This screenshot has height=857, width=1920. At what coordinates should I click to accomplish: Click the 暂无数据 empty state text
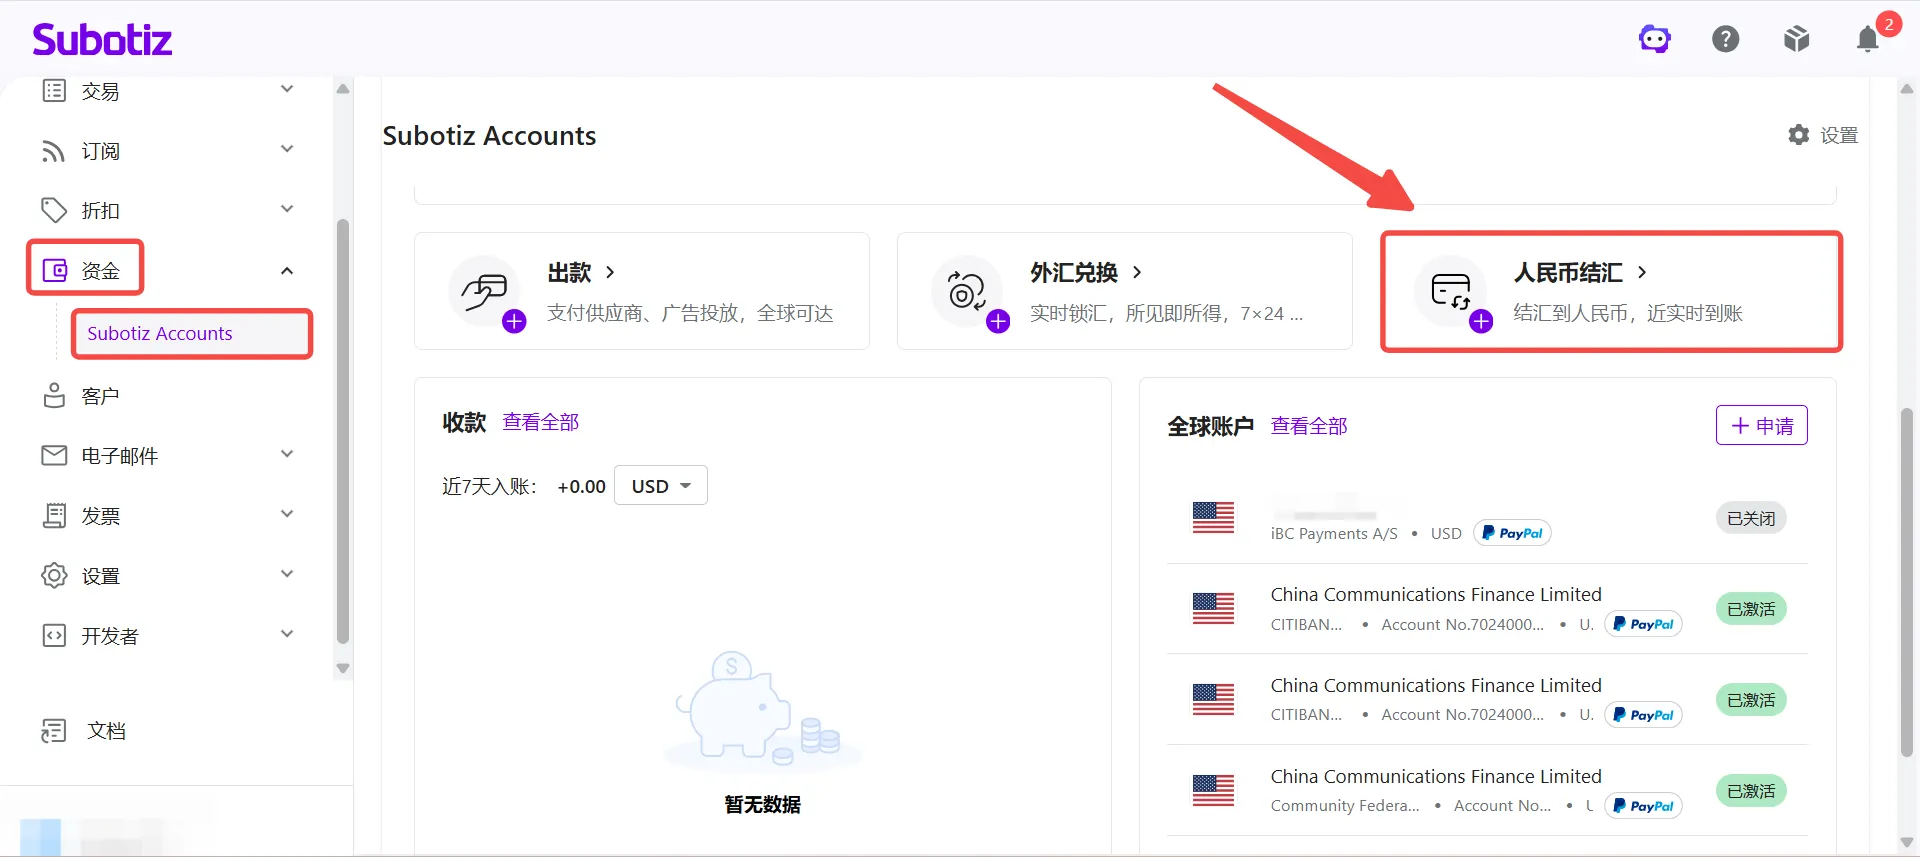[763, 805]
